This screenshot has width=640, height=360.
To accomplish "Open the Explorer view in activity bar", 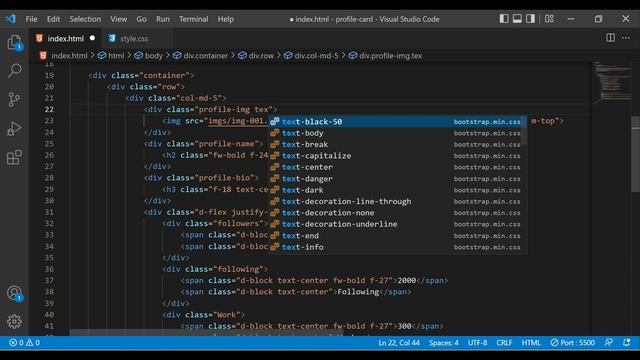I will coord(14,42).
